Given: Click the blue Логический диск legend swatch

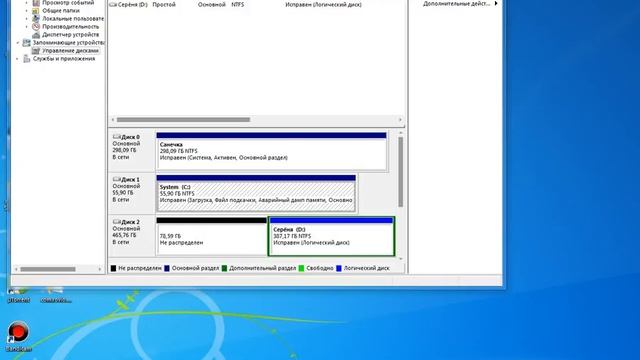Looking at the screenshot, I should click(x=338, y=268).
